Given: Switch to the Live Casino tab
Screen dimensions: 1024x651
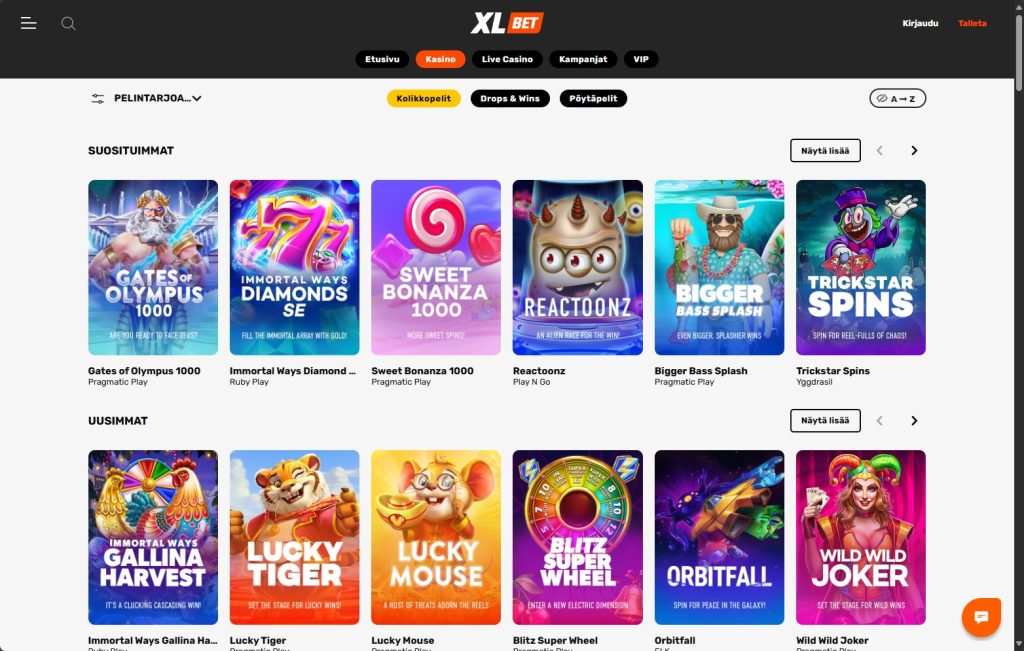Looking at the screenshot, I should tap(507, 59).
